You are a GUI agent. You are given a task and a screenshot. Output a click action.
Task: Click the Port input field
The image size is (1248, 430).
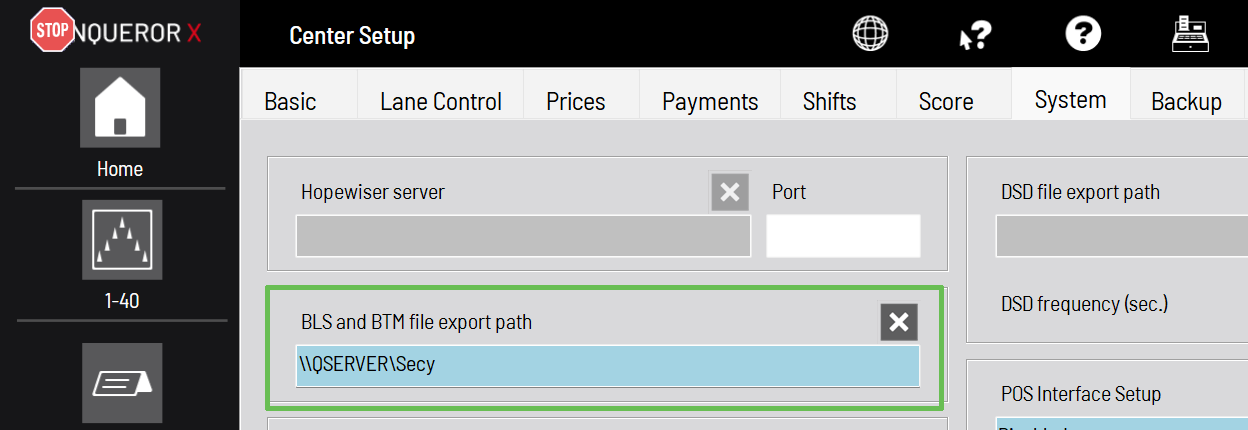click(843, 236)
